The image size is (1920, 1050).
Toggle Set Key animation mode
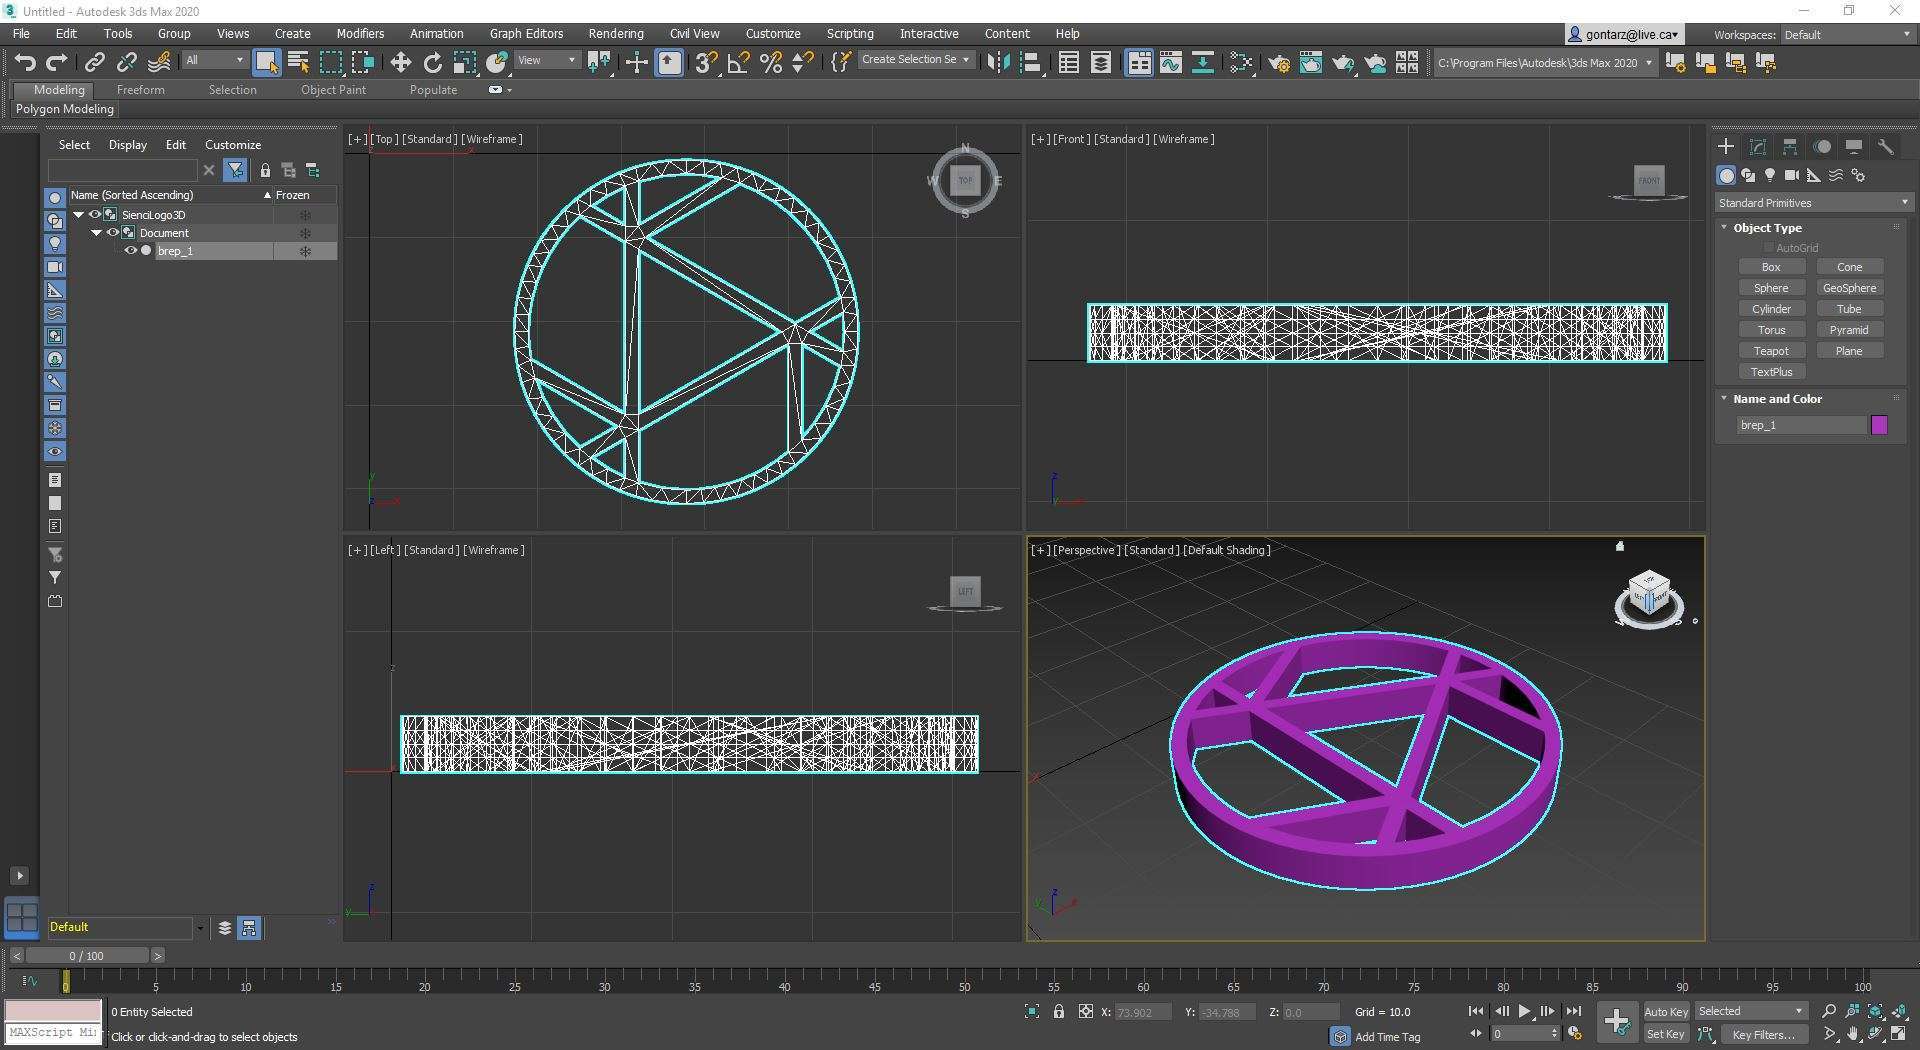(1666, 1035)
